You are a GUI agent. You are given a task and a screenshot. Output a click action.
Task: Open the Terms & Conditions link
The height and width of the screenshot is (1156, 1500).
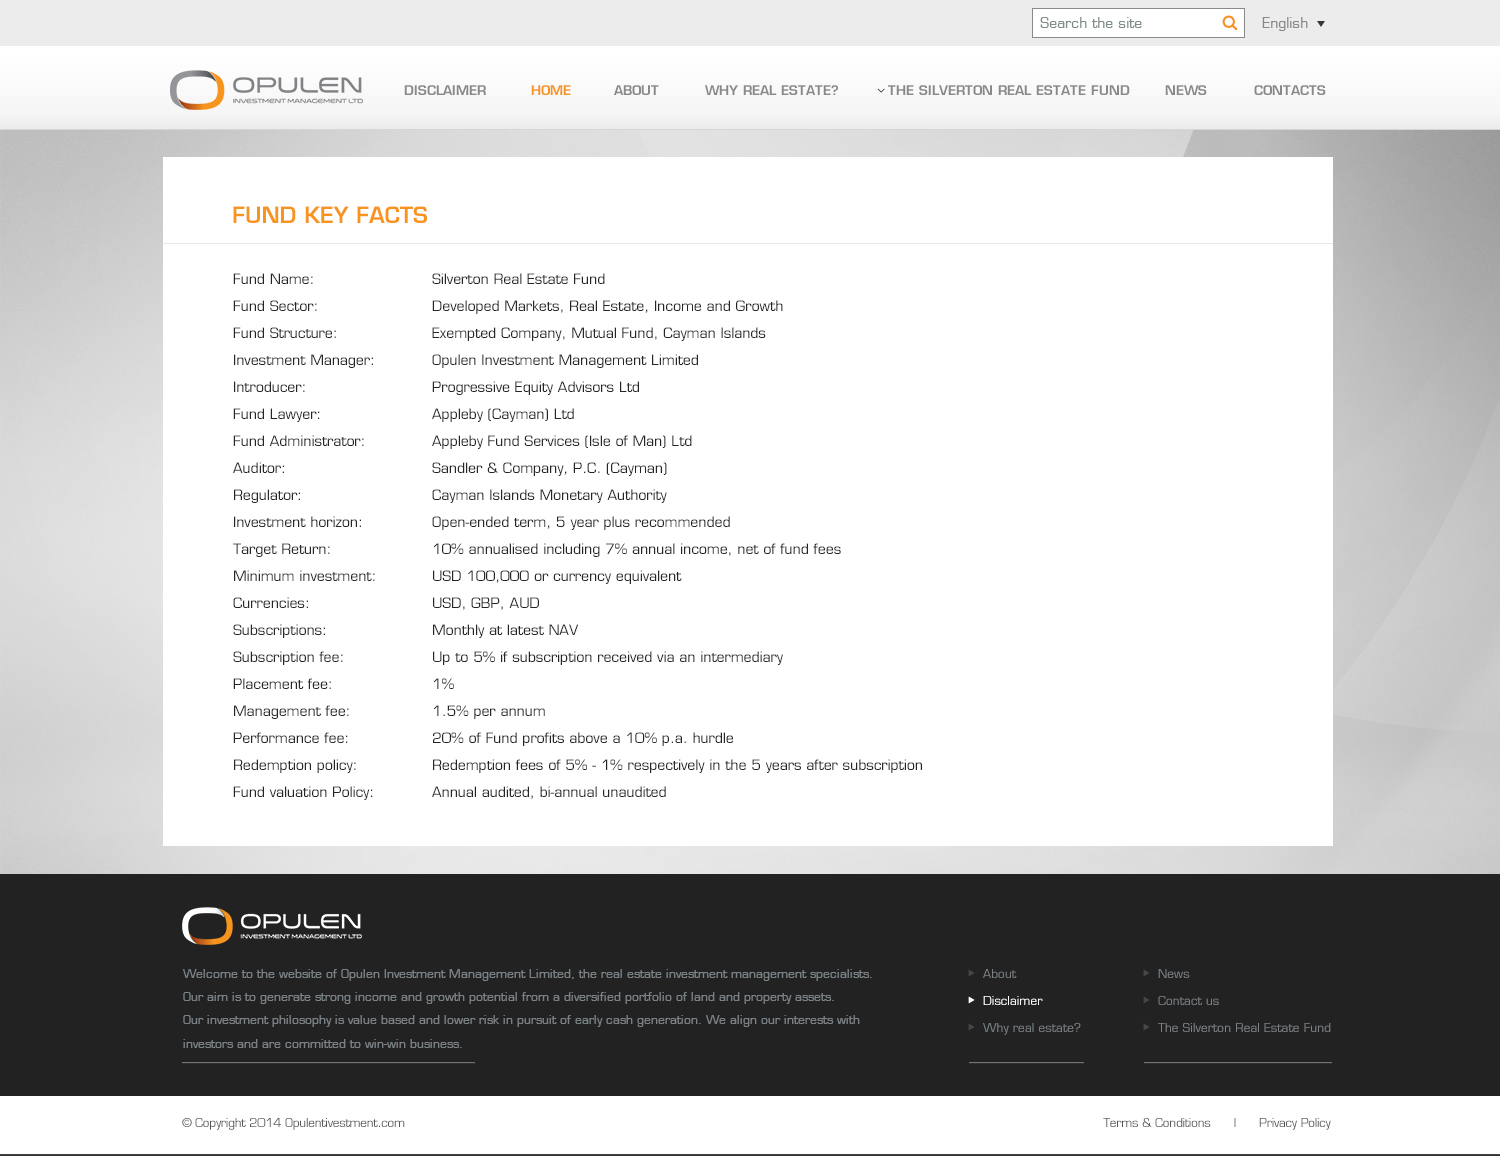(x=1156, y=1123)
